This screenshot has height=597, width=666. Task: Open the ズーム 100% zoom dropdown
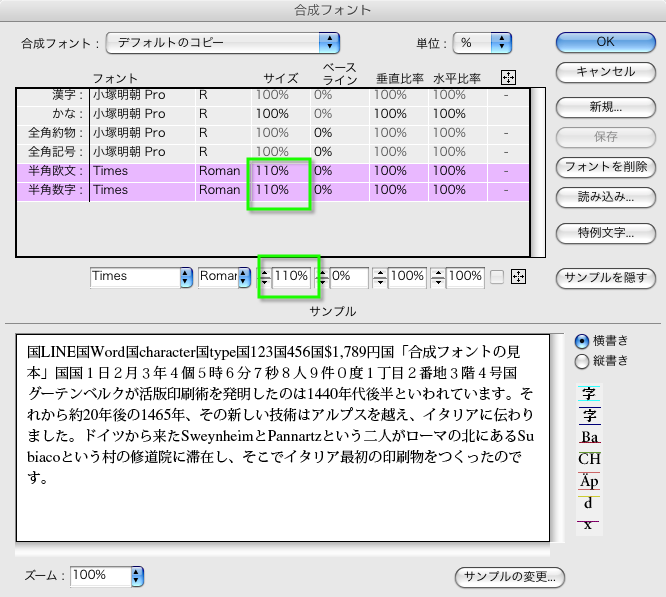point(107,576)
